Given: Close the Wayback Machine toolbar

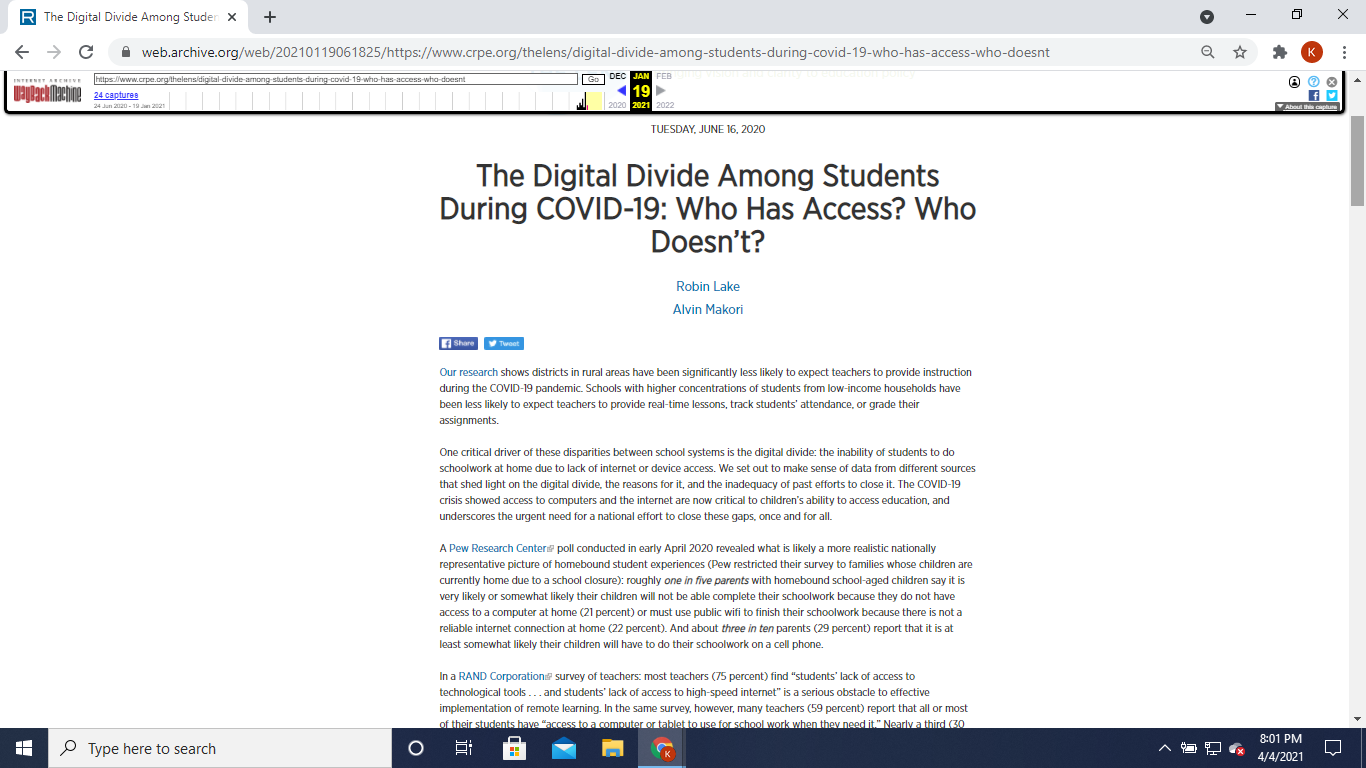Looking at the screenshot, I should coord(1331,82).
